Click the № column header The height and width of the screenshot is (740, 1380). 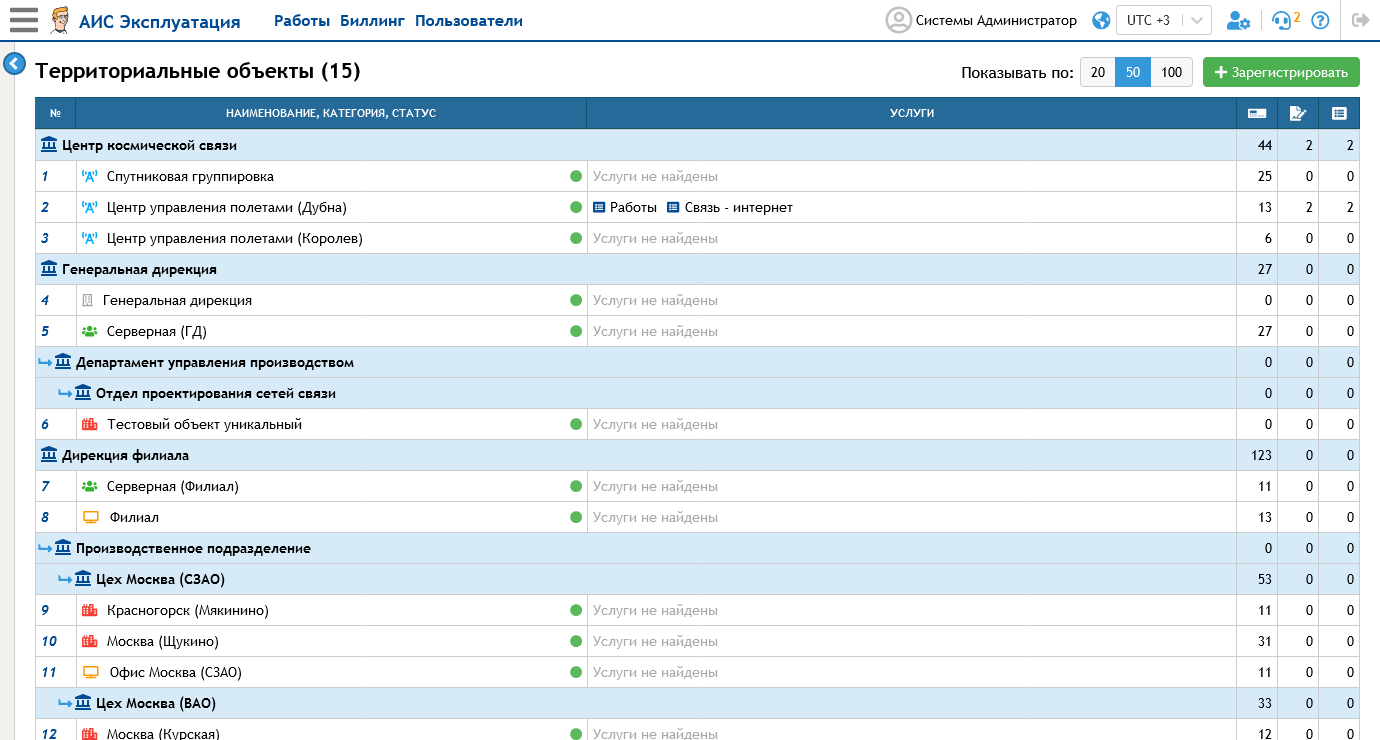(x=56, y=114)
